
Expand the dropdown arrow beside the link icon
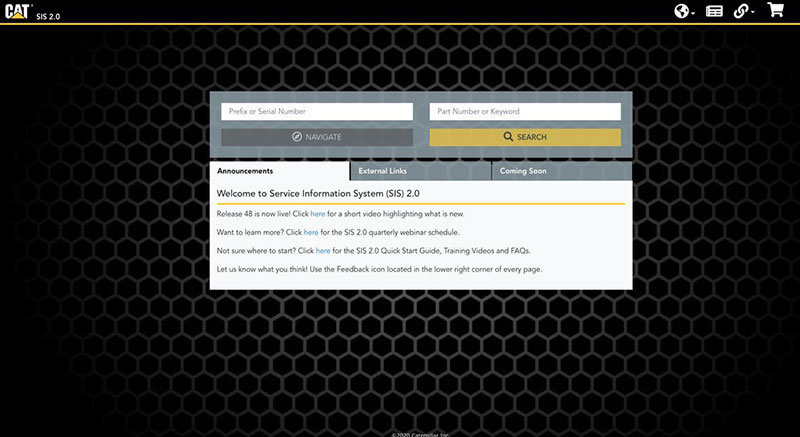[753, 14]
